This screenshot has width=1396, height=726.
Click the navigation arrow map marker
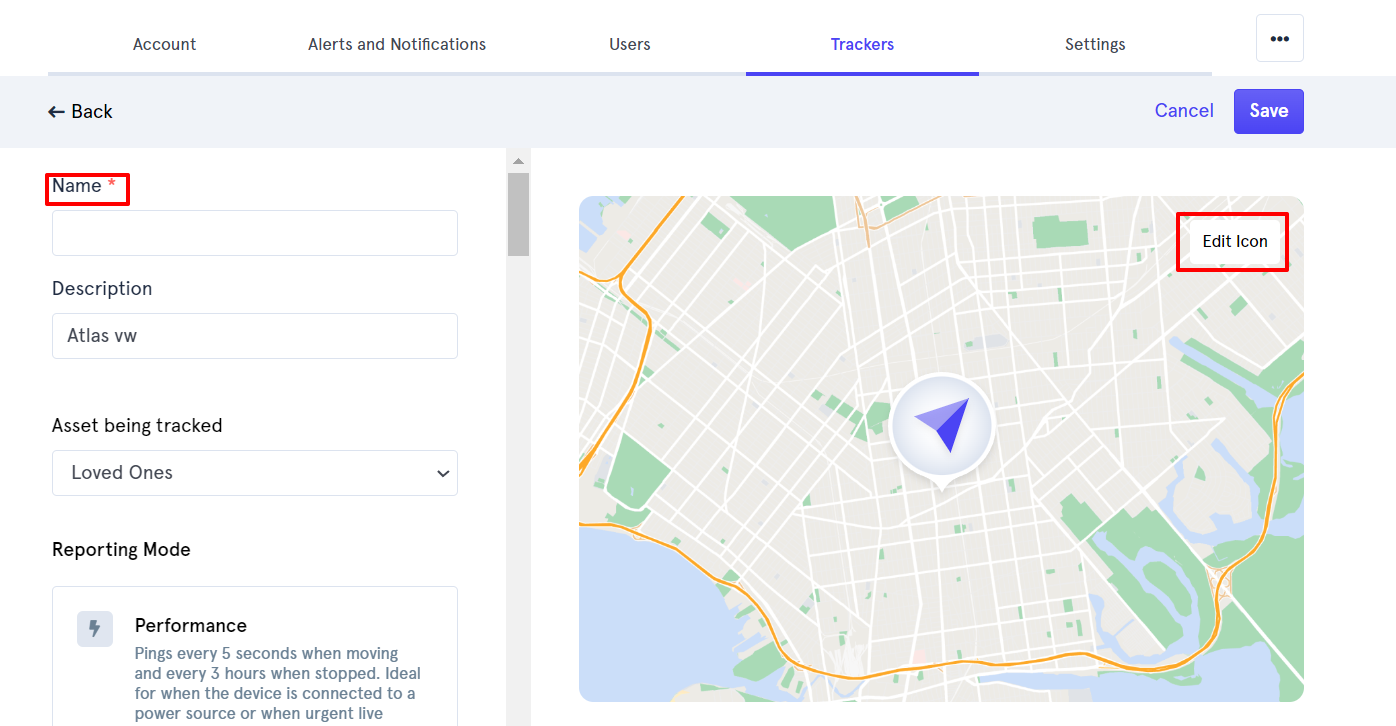pyautogui.click(x=941, y=427)
